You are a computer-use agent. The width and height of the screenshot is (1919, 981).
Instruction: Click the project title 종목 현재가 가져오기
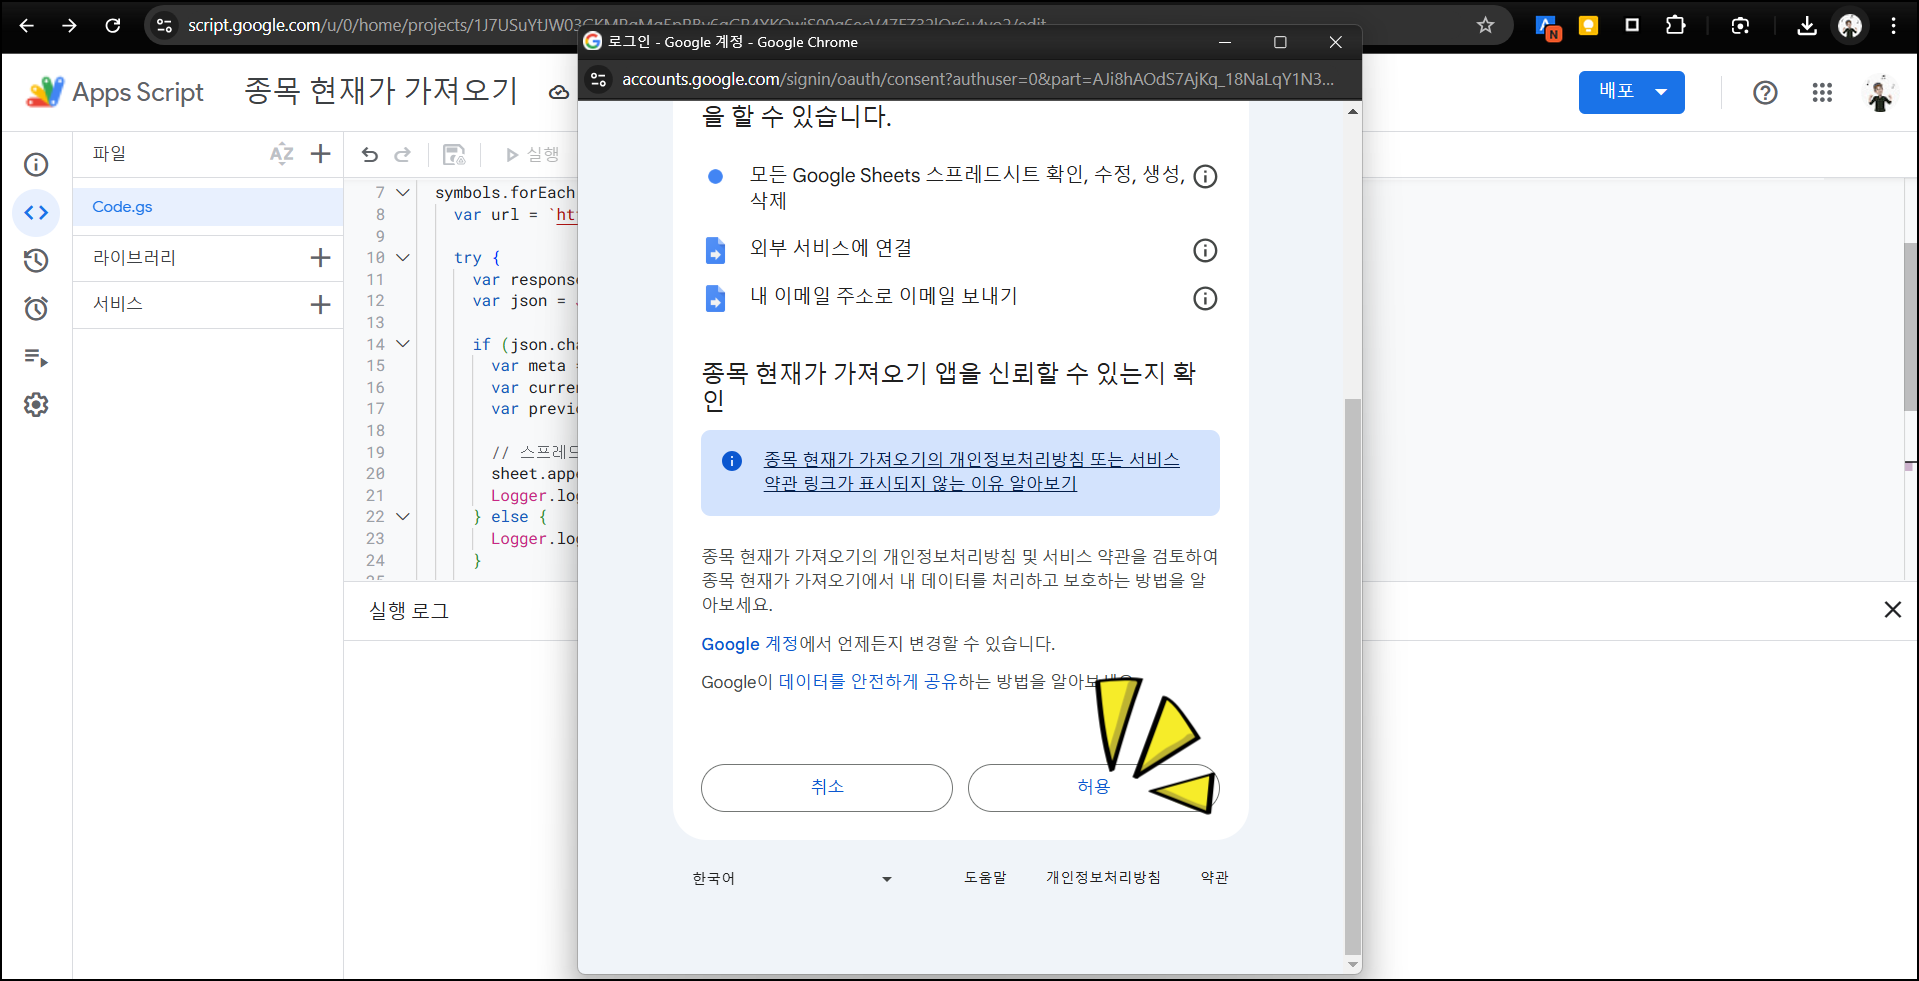pyautogui.click(x=381, y=91)
